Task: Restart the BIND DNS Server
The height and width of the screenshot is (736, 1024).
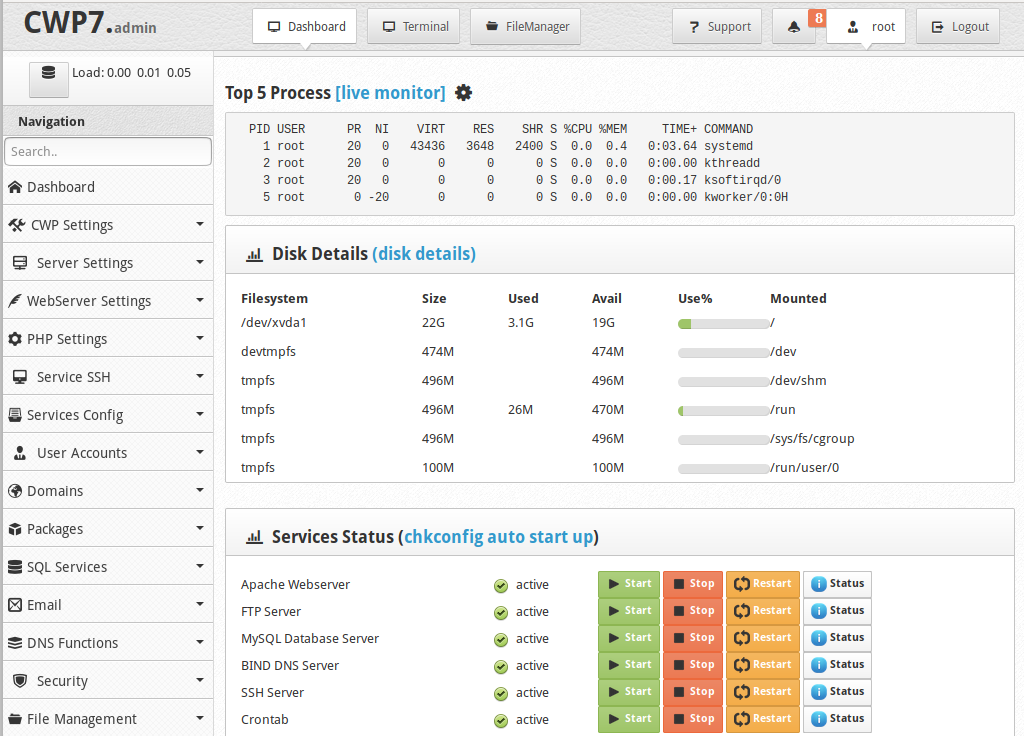Action: point(762,664)
